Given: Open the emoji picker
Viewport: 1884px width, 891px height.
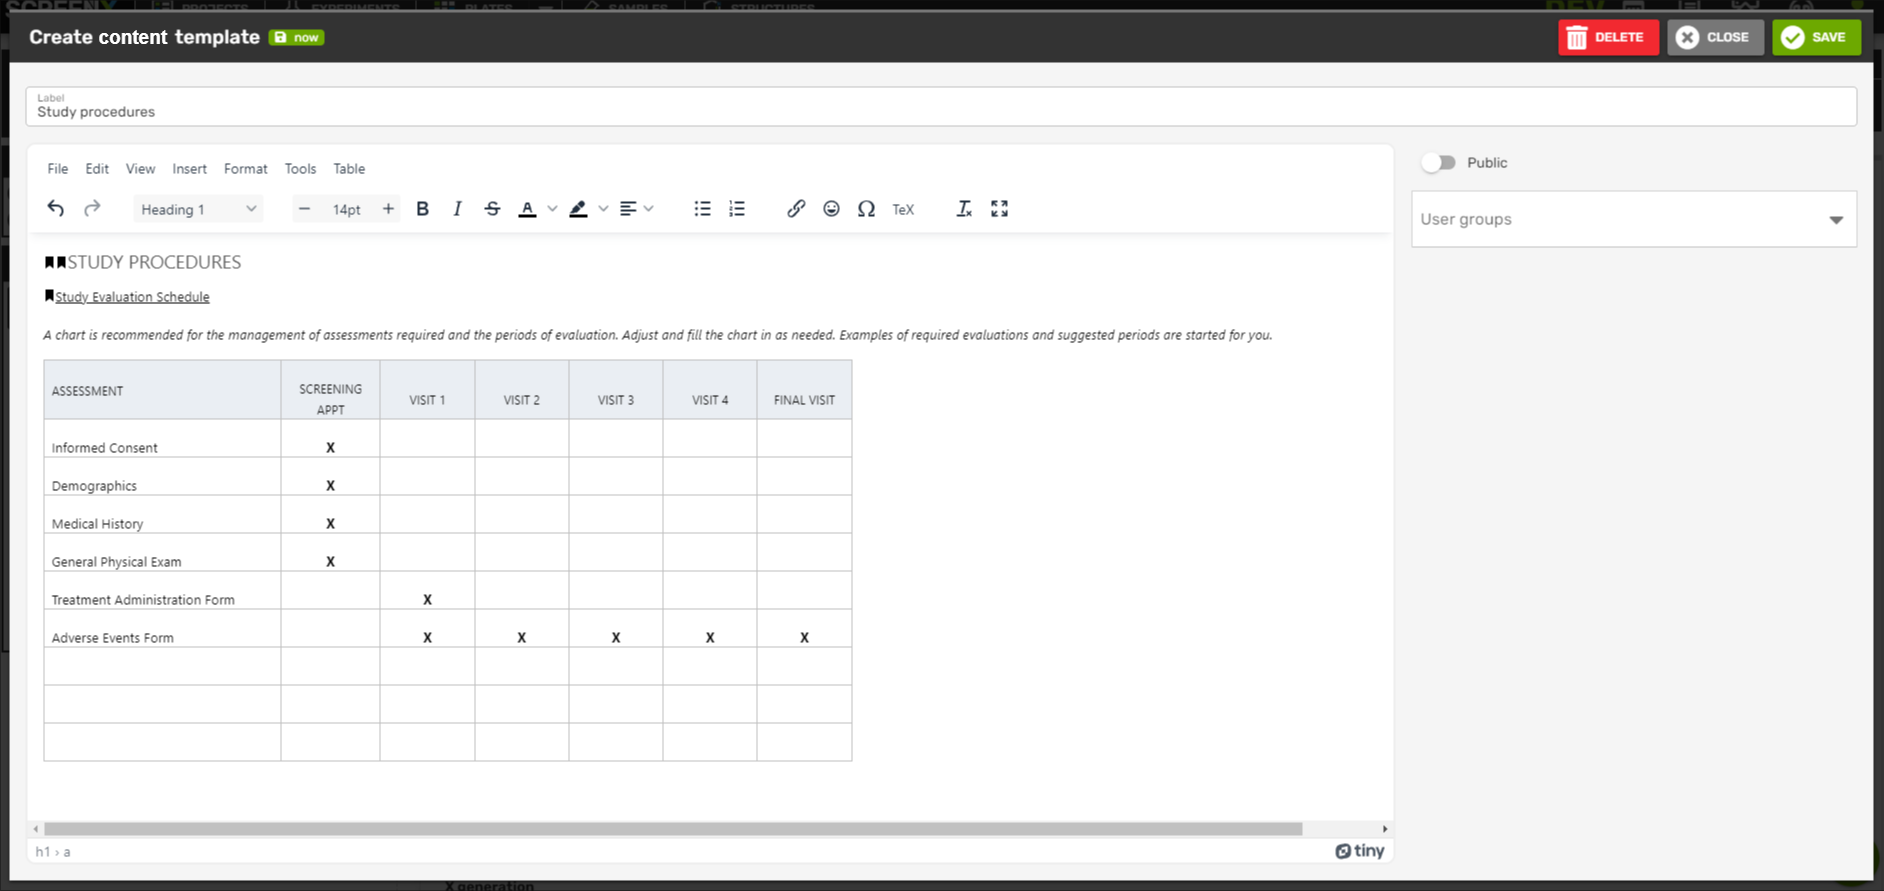Looking at the screenshot, I should pyautogui.click(x=831, y=209).
